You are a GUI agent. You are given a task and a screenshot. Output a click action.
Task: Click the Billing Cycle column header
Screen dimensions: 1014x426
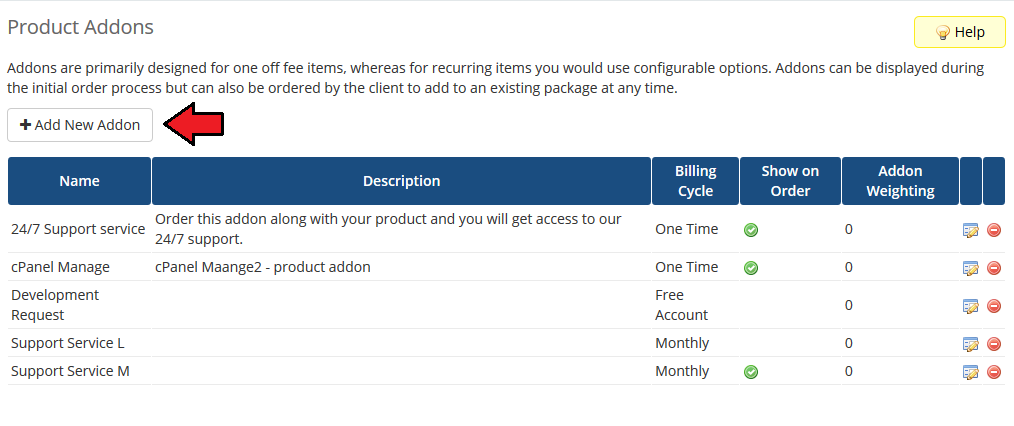[695, 181]
